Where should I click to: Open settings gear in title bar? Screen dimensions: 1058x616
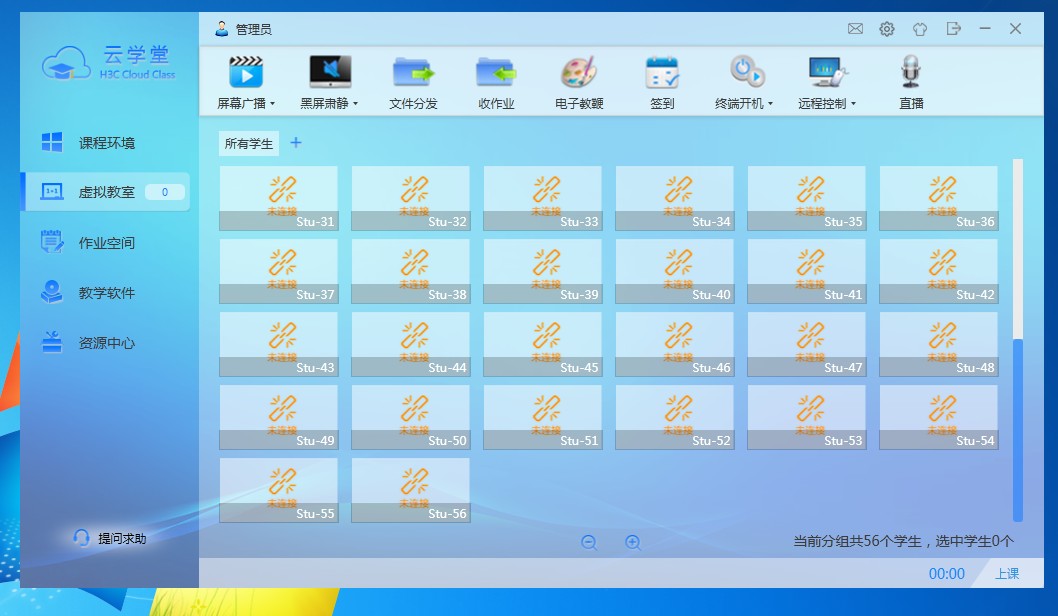(x=887, y=28)
